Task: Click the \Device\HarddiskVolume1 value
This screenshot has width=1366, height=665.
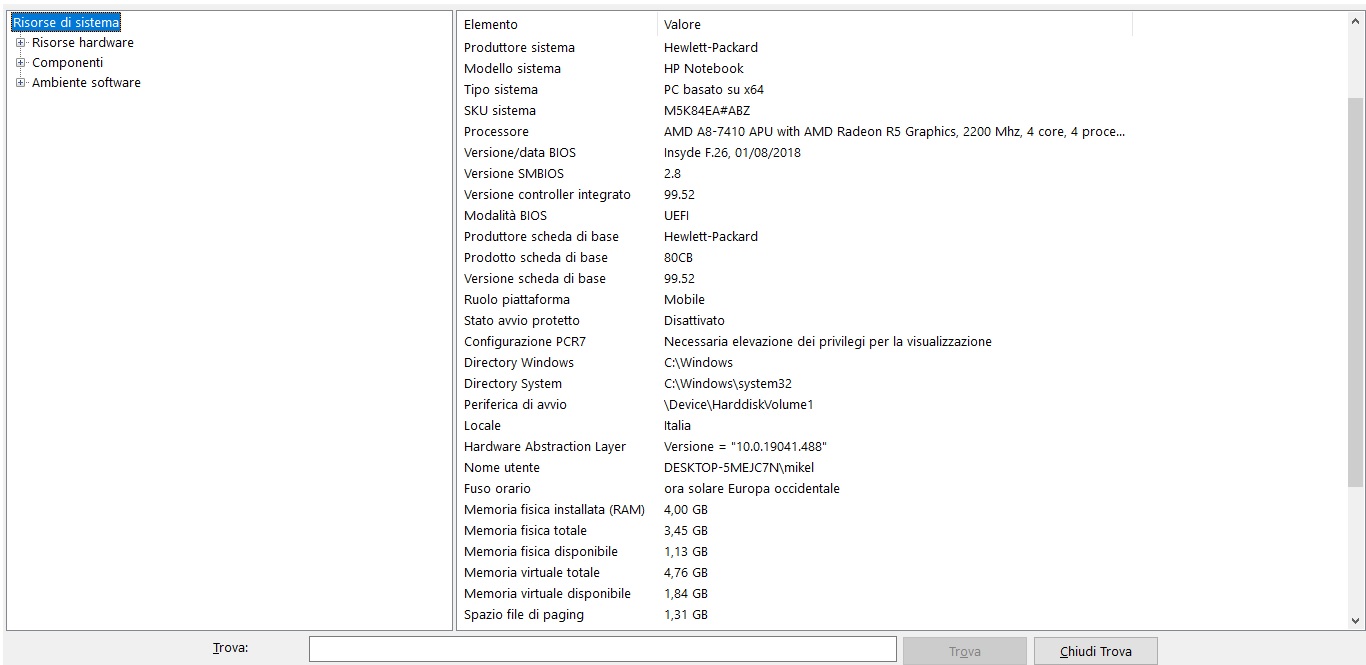Action: [x=738, y=404]
